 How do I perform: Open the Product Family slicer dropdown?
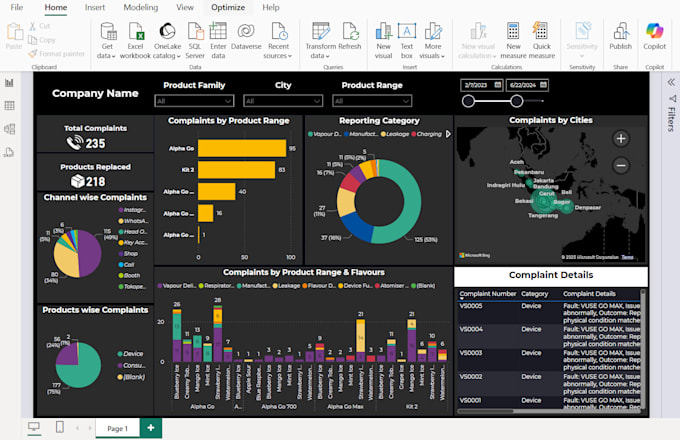click(194, 101)
